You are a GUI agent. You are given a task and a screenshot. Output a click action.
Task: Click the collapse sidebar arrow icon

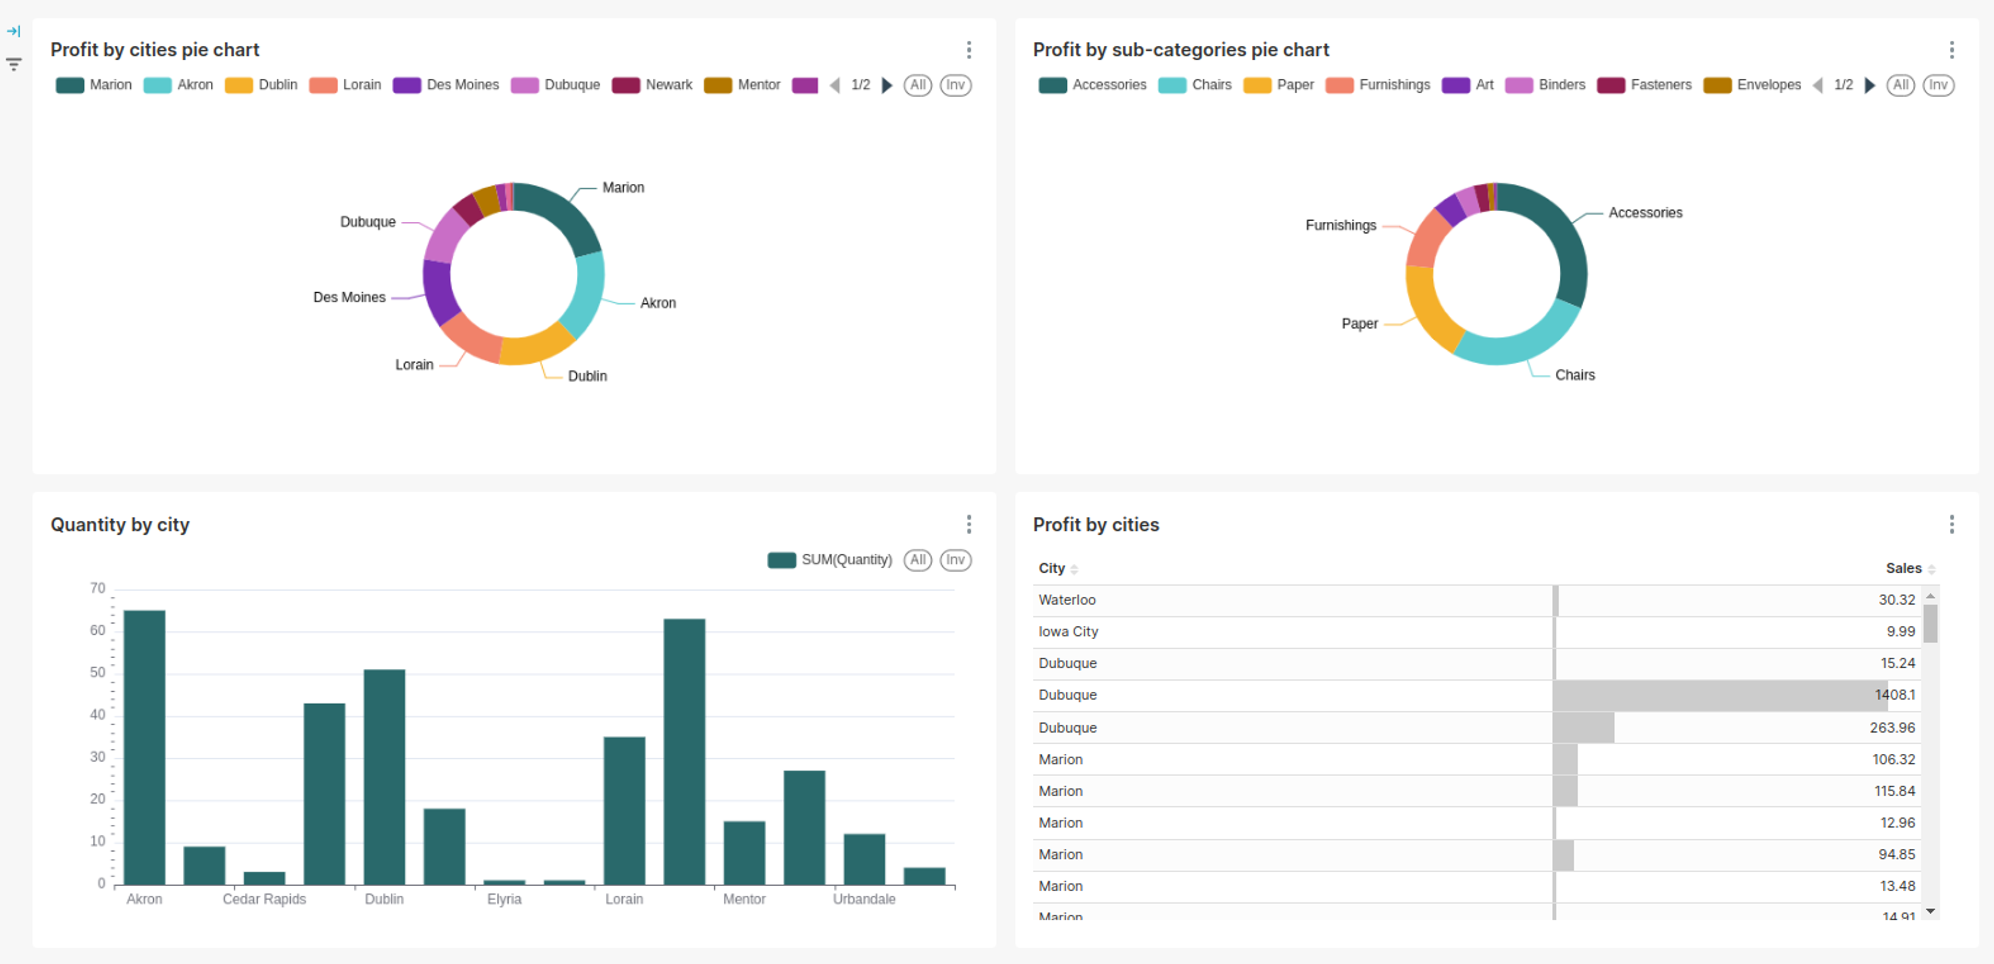[x=14, y=30]
